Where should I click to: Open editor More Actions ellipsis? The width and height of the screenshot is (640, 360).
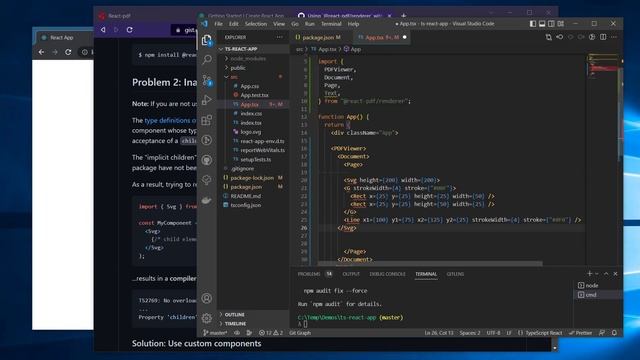tap(614, 37)
